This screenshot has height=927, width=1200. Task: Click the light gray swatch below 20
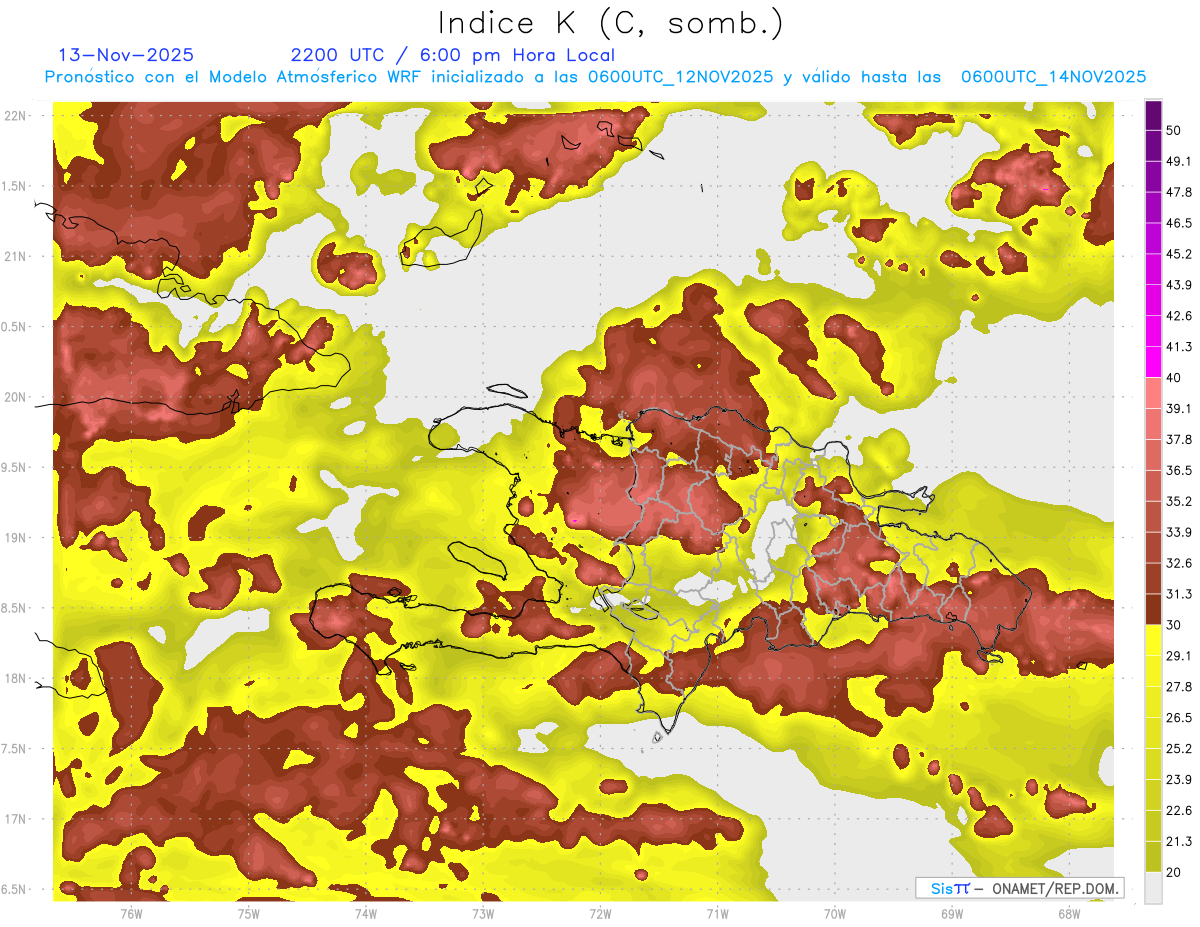click(x=1153, y=887)
